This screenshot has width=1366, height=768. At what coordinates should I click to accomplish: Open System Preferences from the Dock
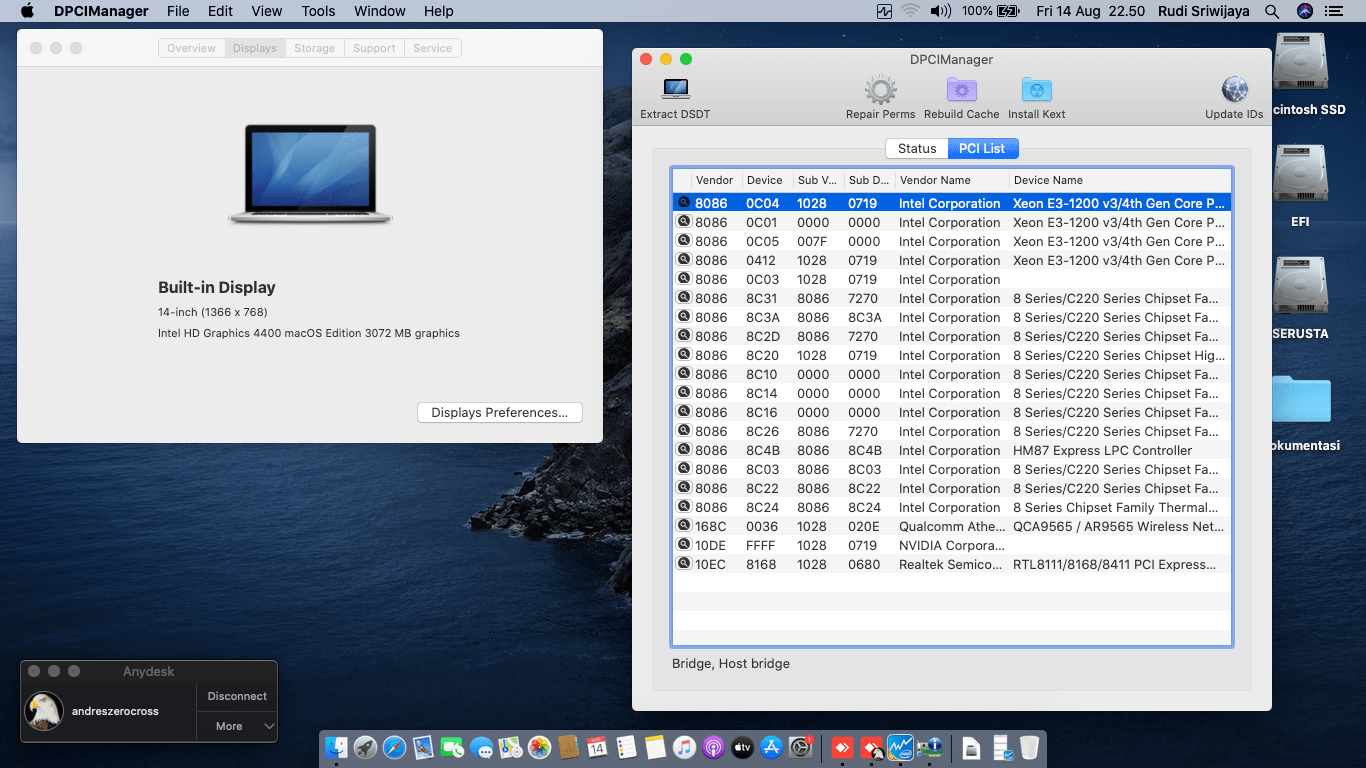[x=800, y=747]
